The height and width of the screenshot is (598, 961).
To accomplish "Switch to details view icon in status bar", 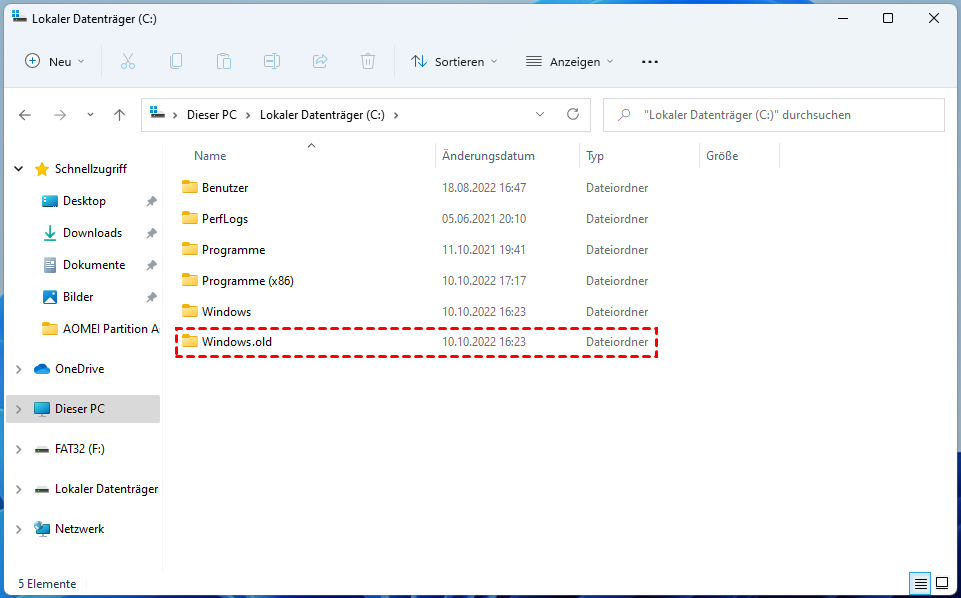I will 921,584.
